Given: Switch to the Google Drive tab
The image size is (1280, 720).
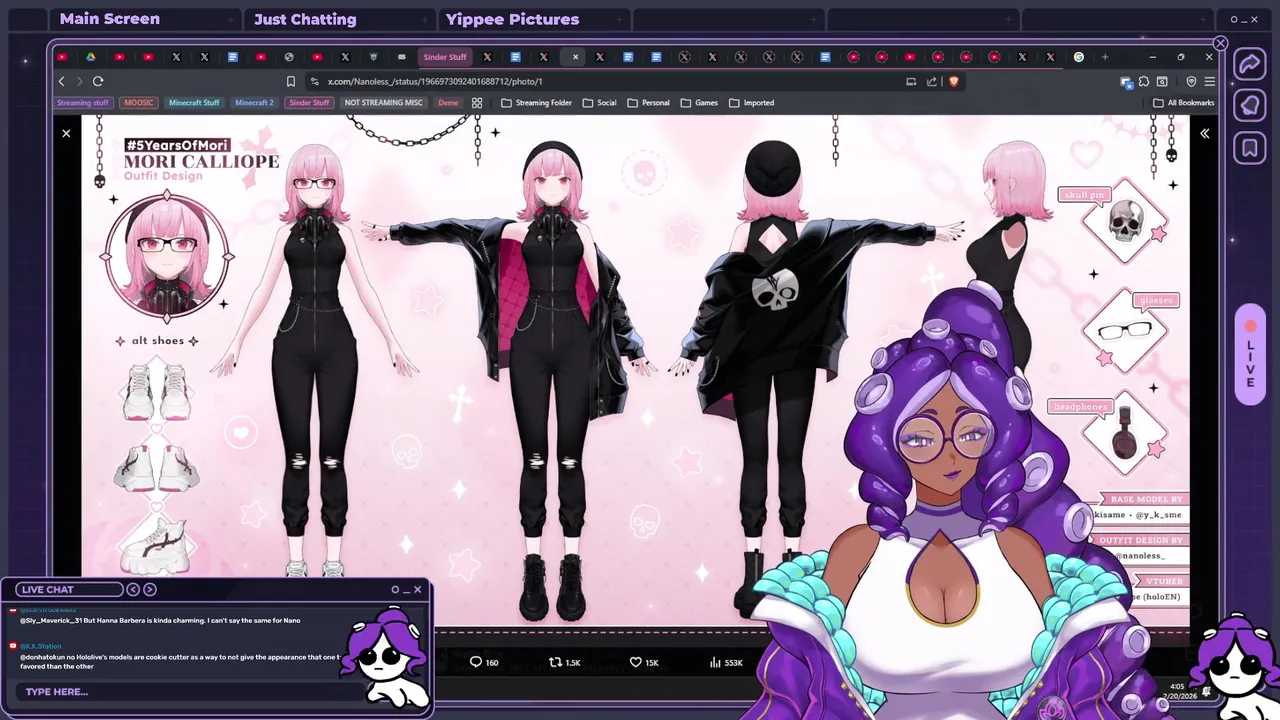Looking at the screenshot, I should pos(90,57).
